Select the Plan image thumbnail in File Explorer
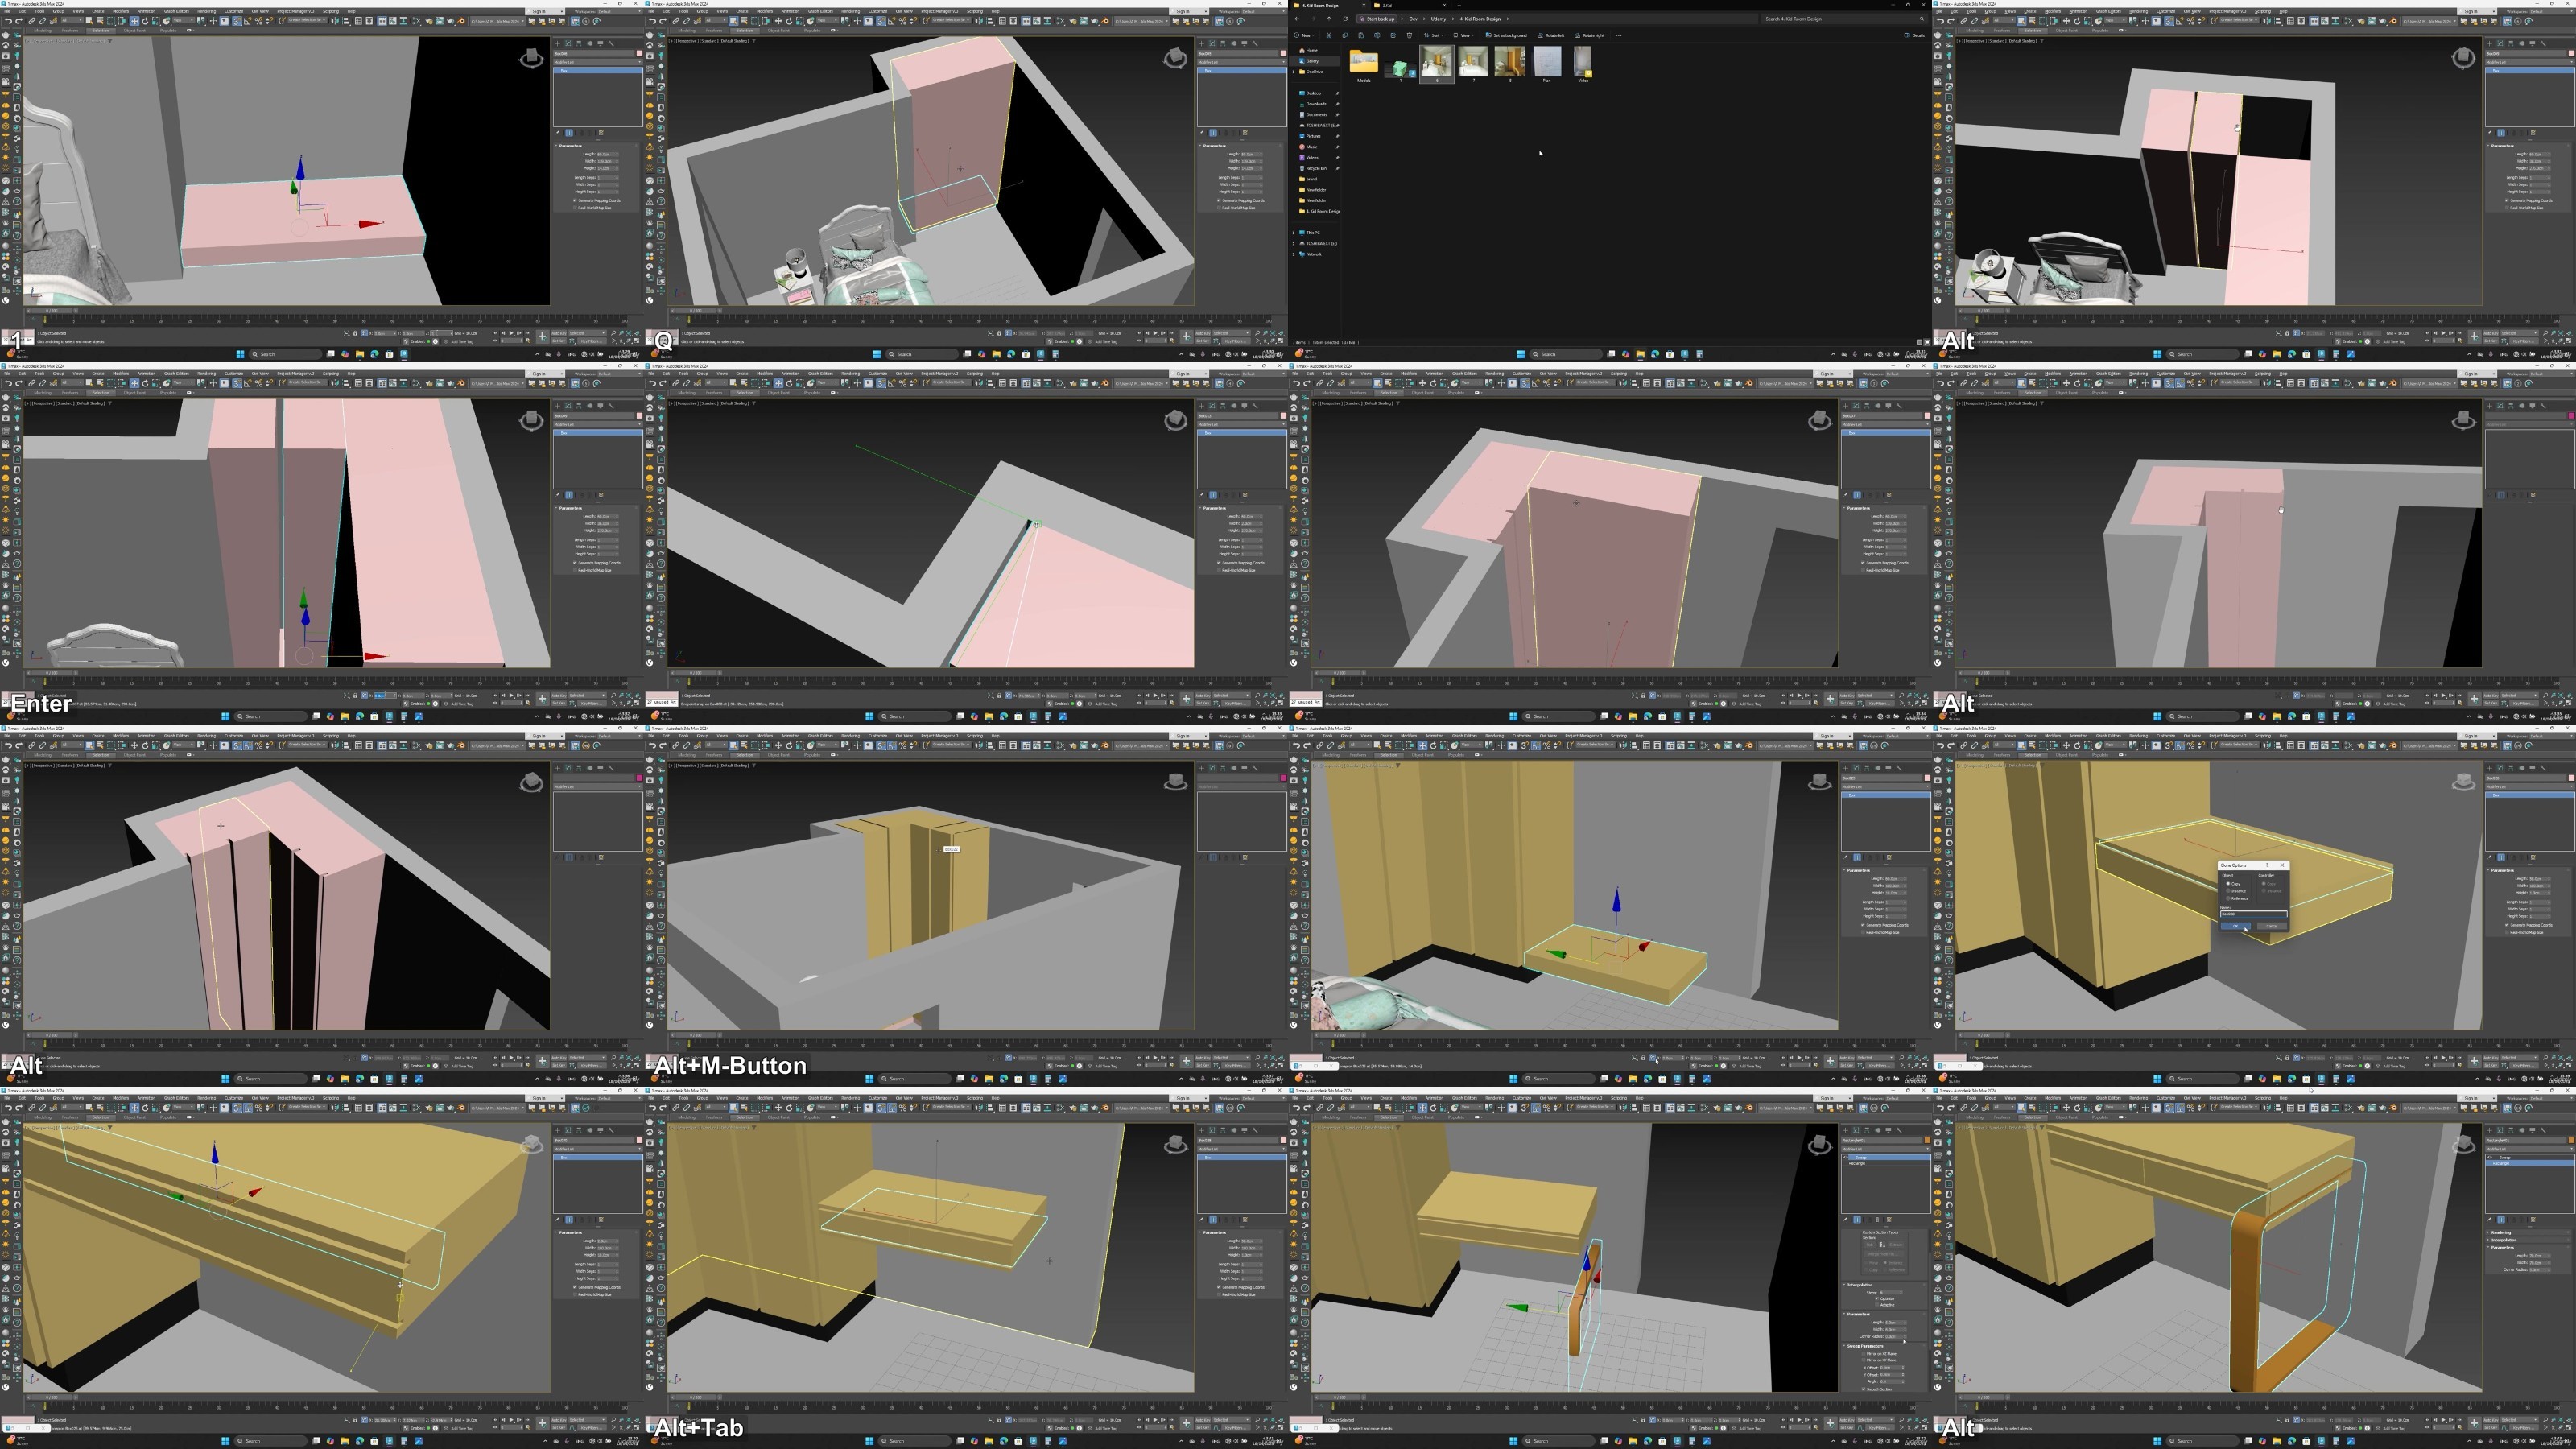2576x1449 pixels. (1547, 65)
